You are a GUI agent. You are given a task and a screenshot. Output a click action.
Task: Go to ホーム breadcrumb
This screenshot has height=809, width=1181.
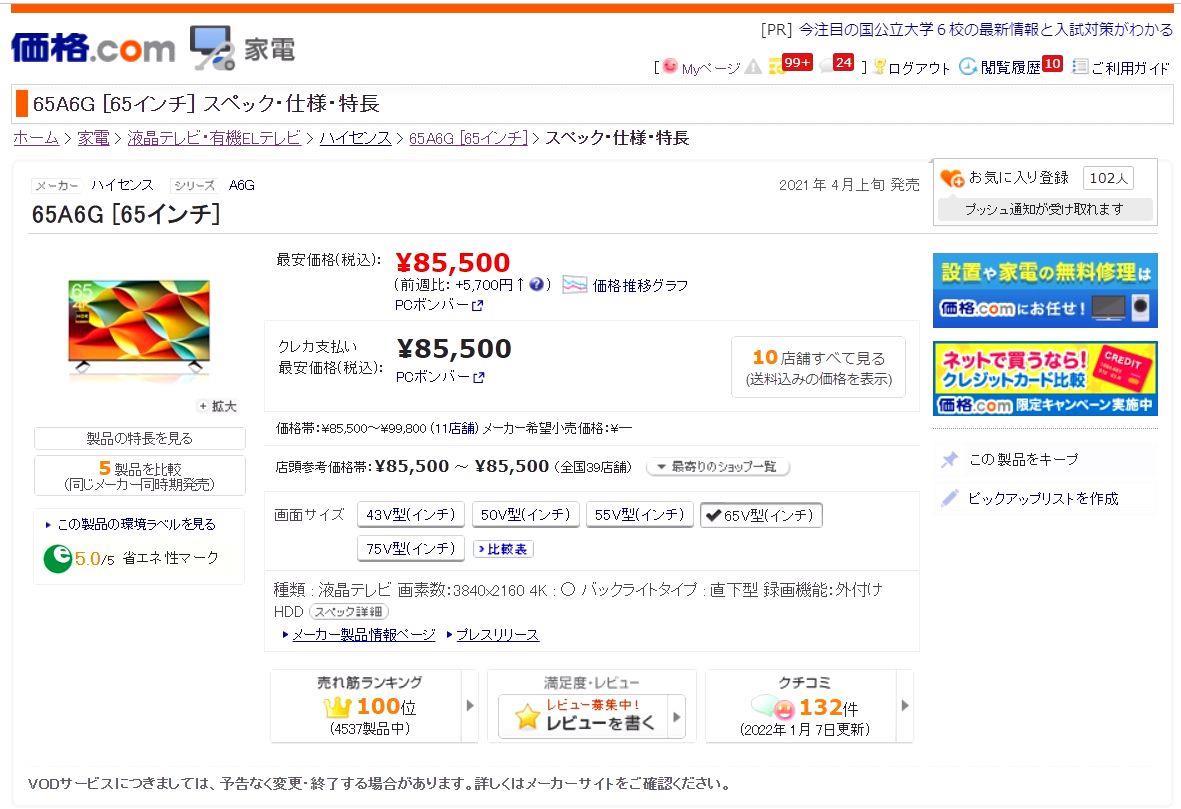pos(35,138)
